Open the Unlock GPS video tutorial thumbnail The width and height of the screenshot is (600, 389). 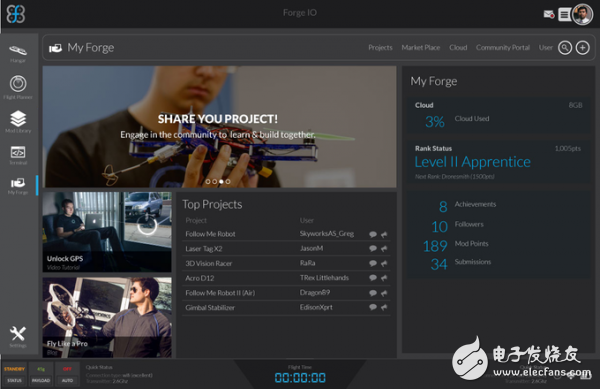click(x=107, y=232)
